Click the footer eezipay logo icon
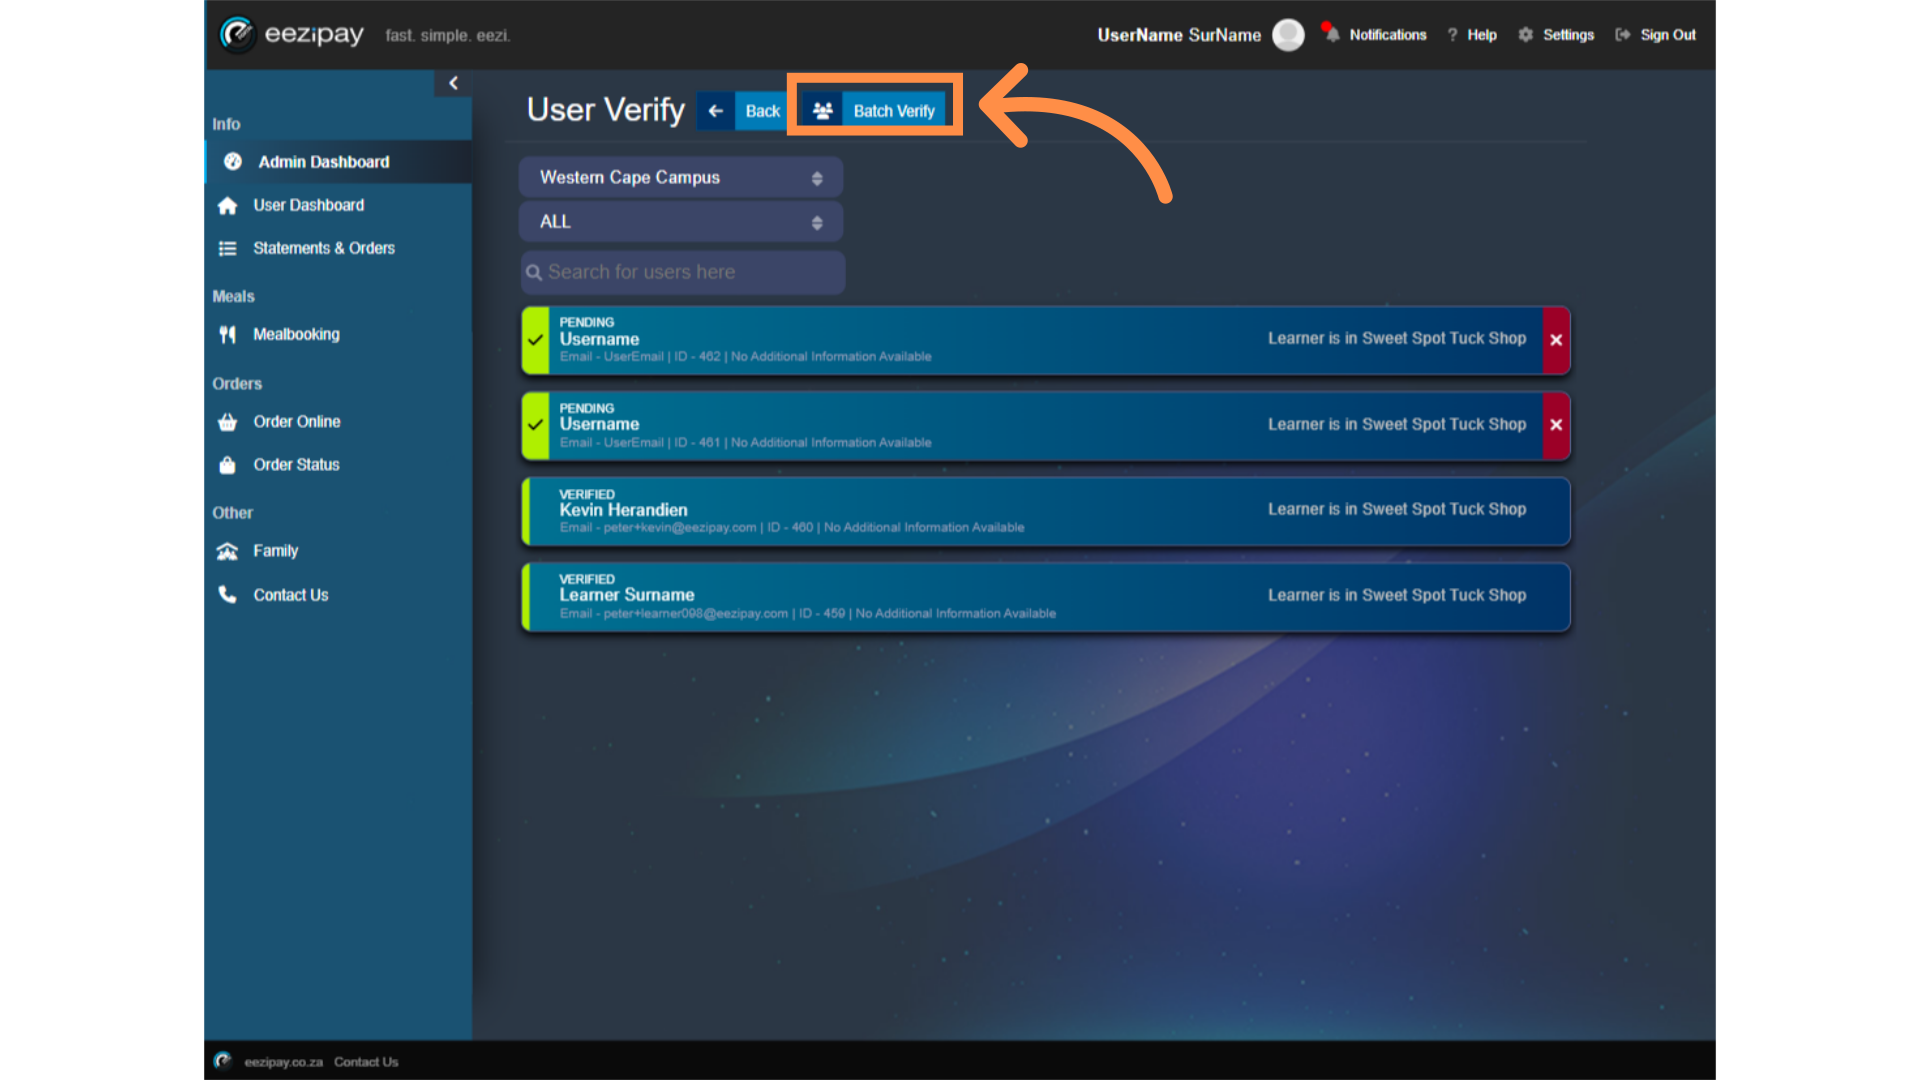The image size is (1920, 1080). [x=223, y=1061]
